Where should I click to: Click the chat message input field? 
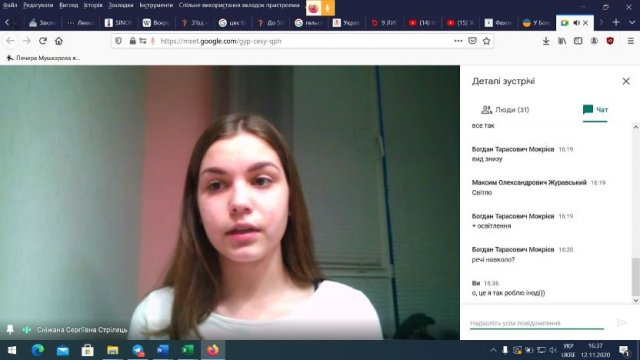(537, 323)
